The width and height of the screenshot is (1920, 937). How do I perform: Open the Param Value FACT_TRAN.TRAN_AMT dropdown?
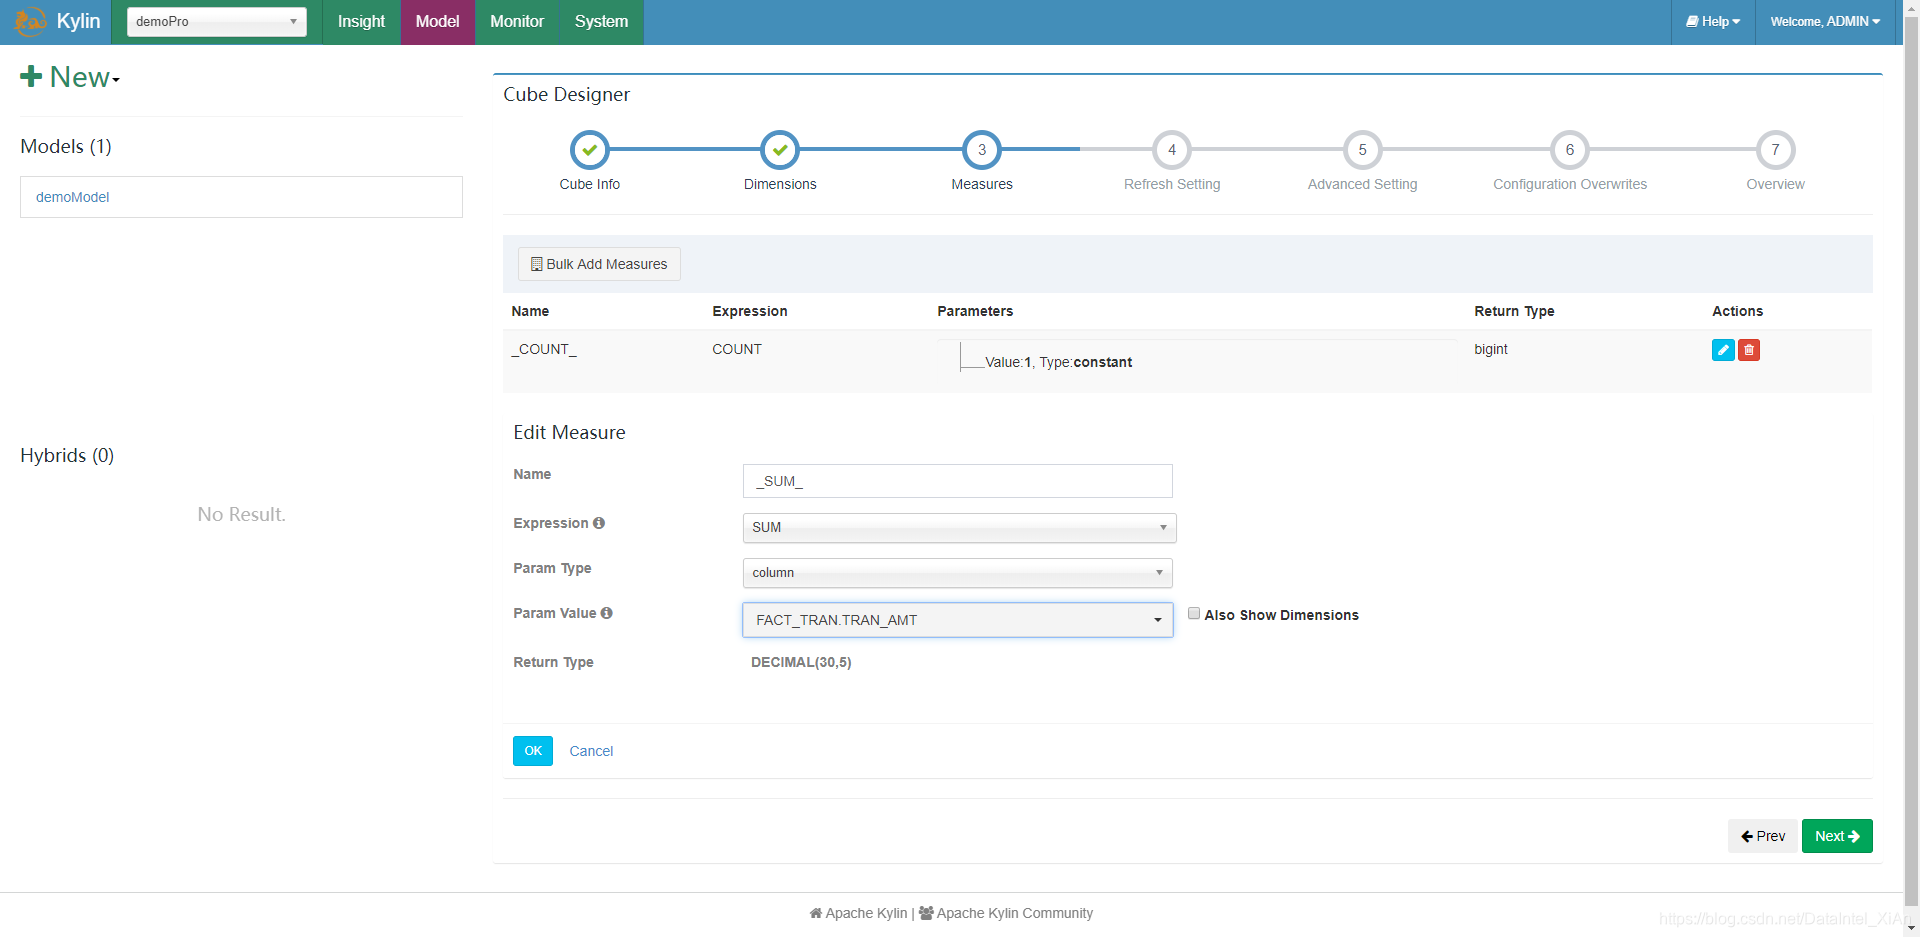(x=957, y=620)
